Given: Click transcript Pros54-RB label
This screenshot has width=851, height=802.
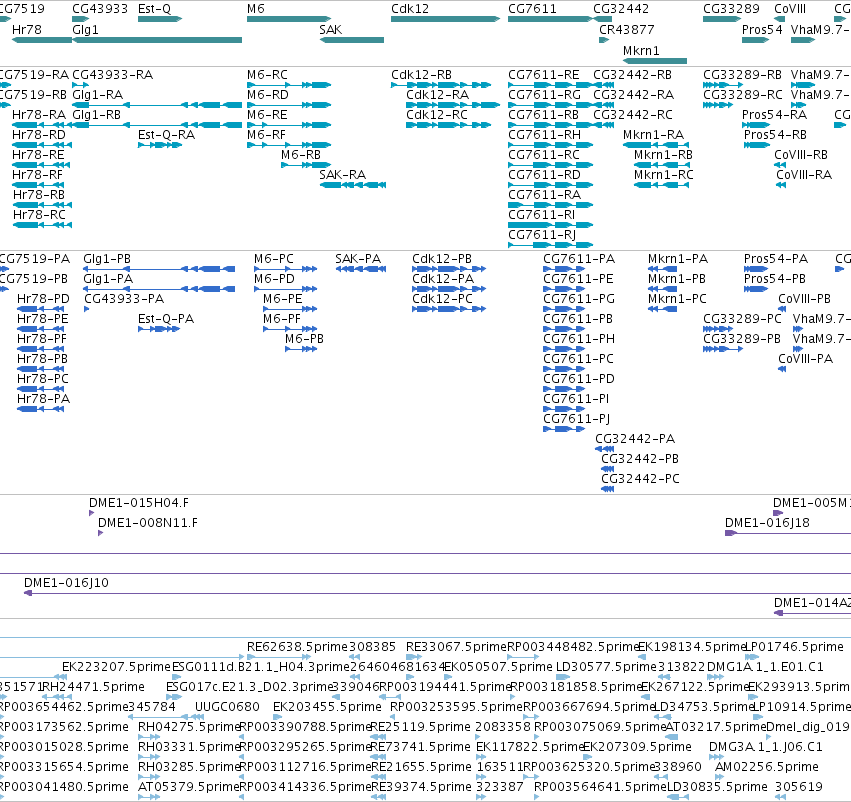Looking at the screenshot, I should click(x=775, y=135).
